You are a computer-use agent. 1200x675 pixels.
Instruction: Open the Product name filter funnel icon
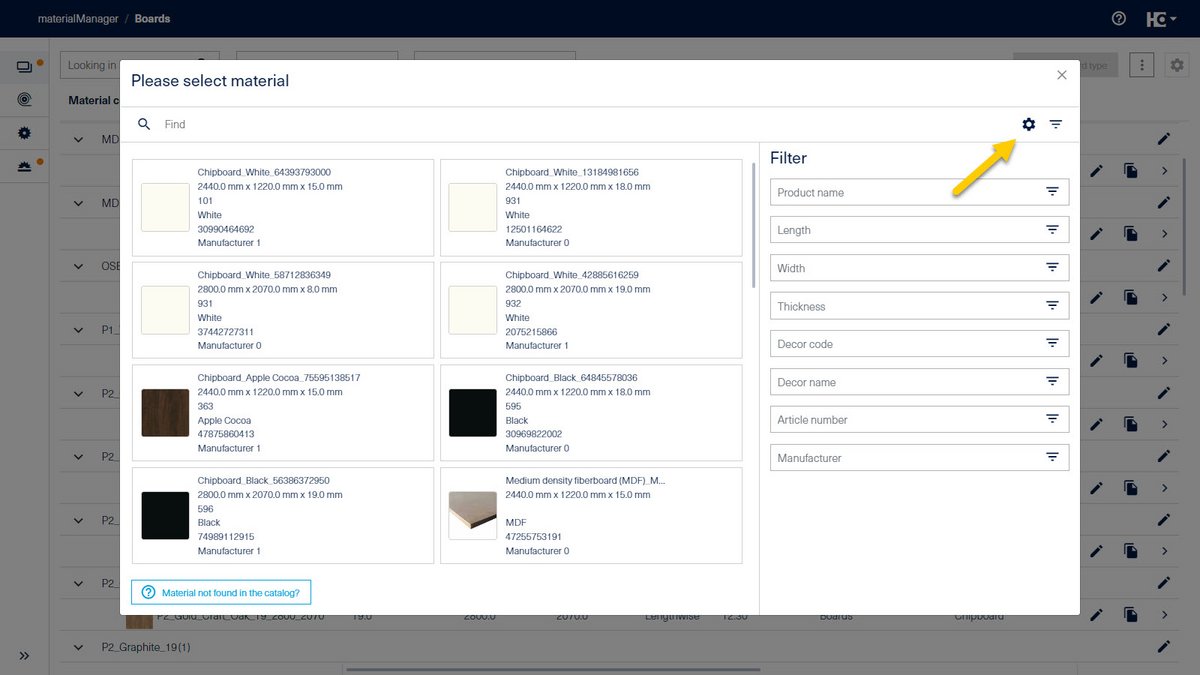tap(1052, 191)
